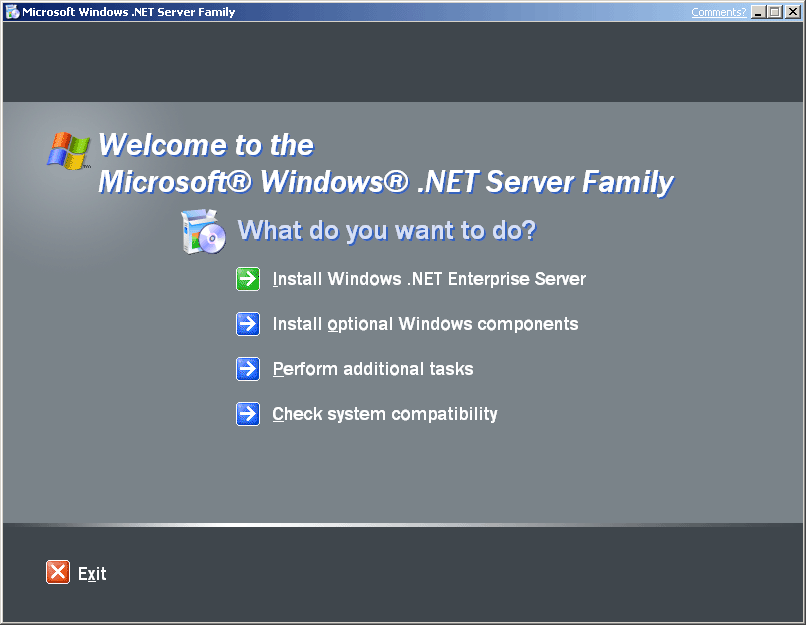Viewport: 806px width, 625px height.
Task: Click the title bar setup icon
Action: pos(12,12)
